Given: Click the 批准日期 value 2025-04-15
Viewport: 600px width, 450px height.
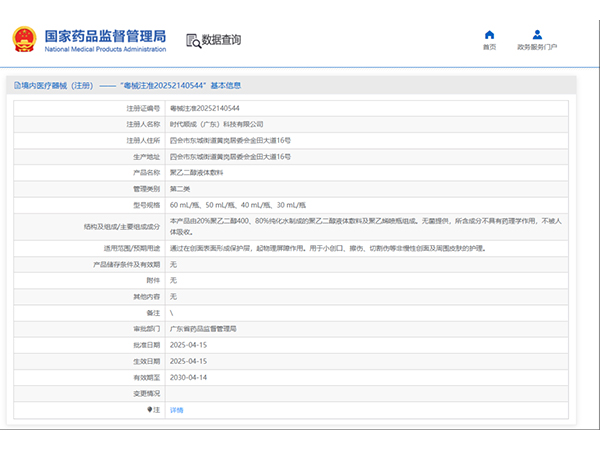Looking at the screenshot, I should click(x=188, y=345).
